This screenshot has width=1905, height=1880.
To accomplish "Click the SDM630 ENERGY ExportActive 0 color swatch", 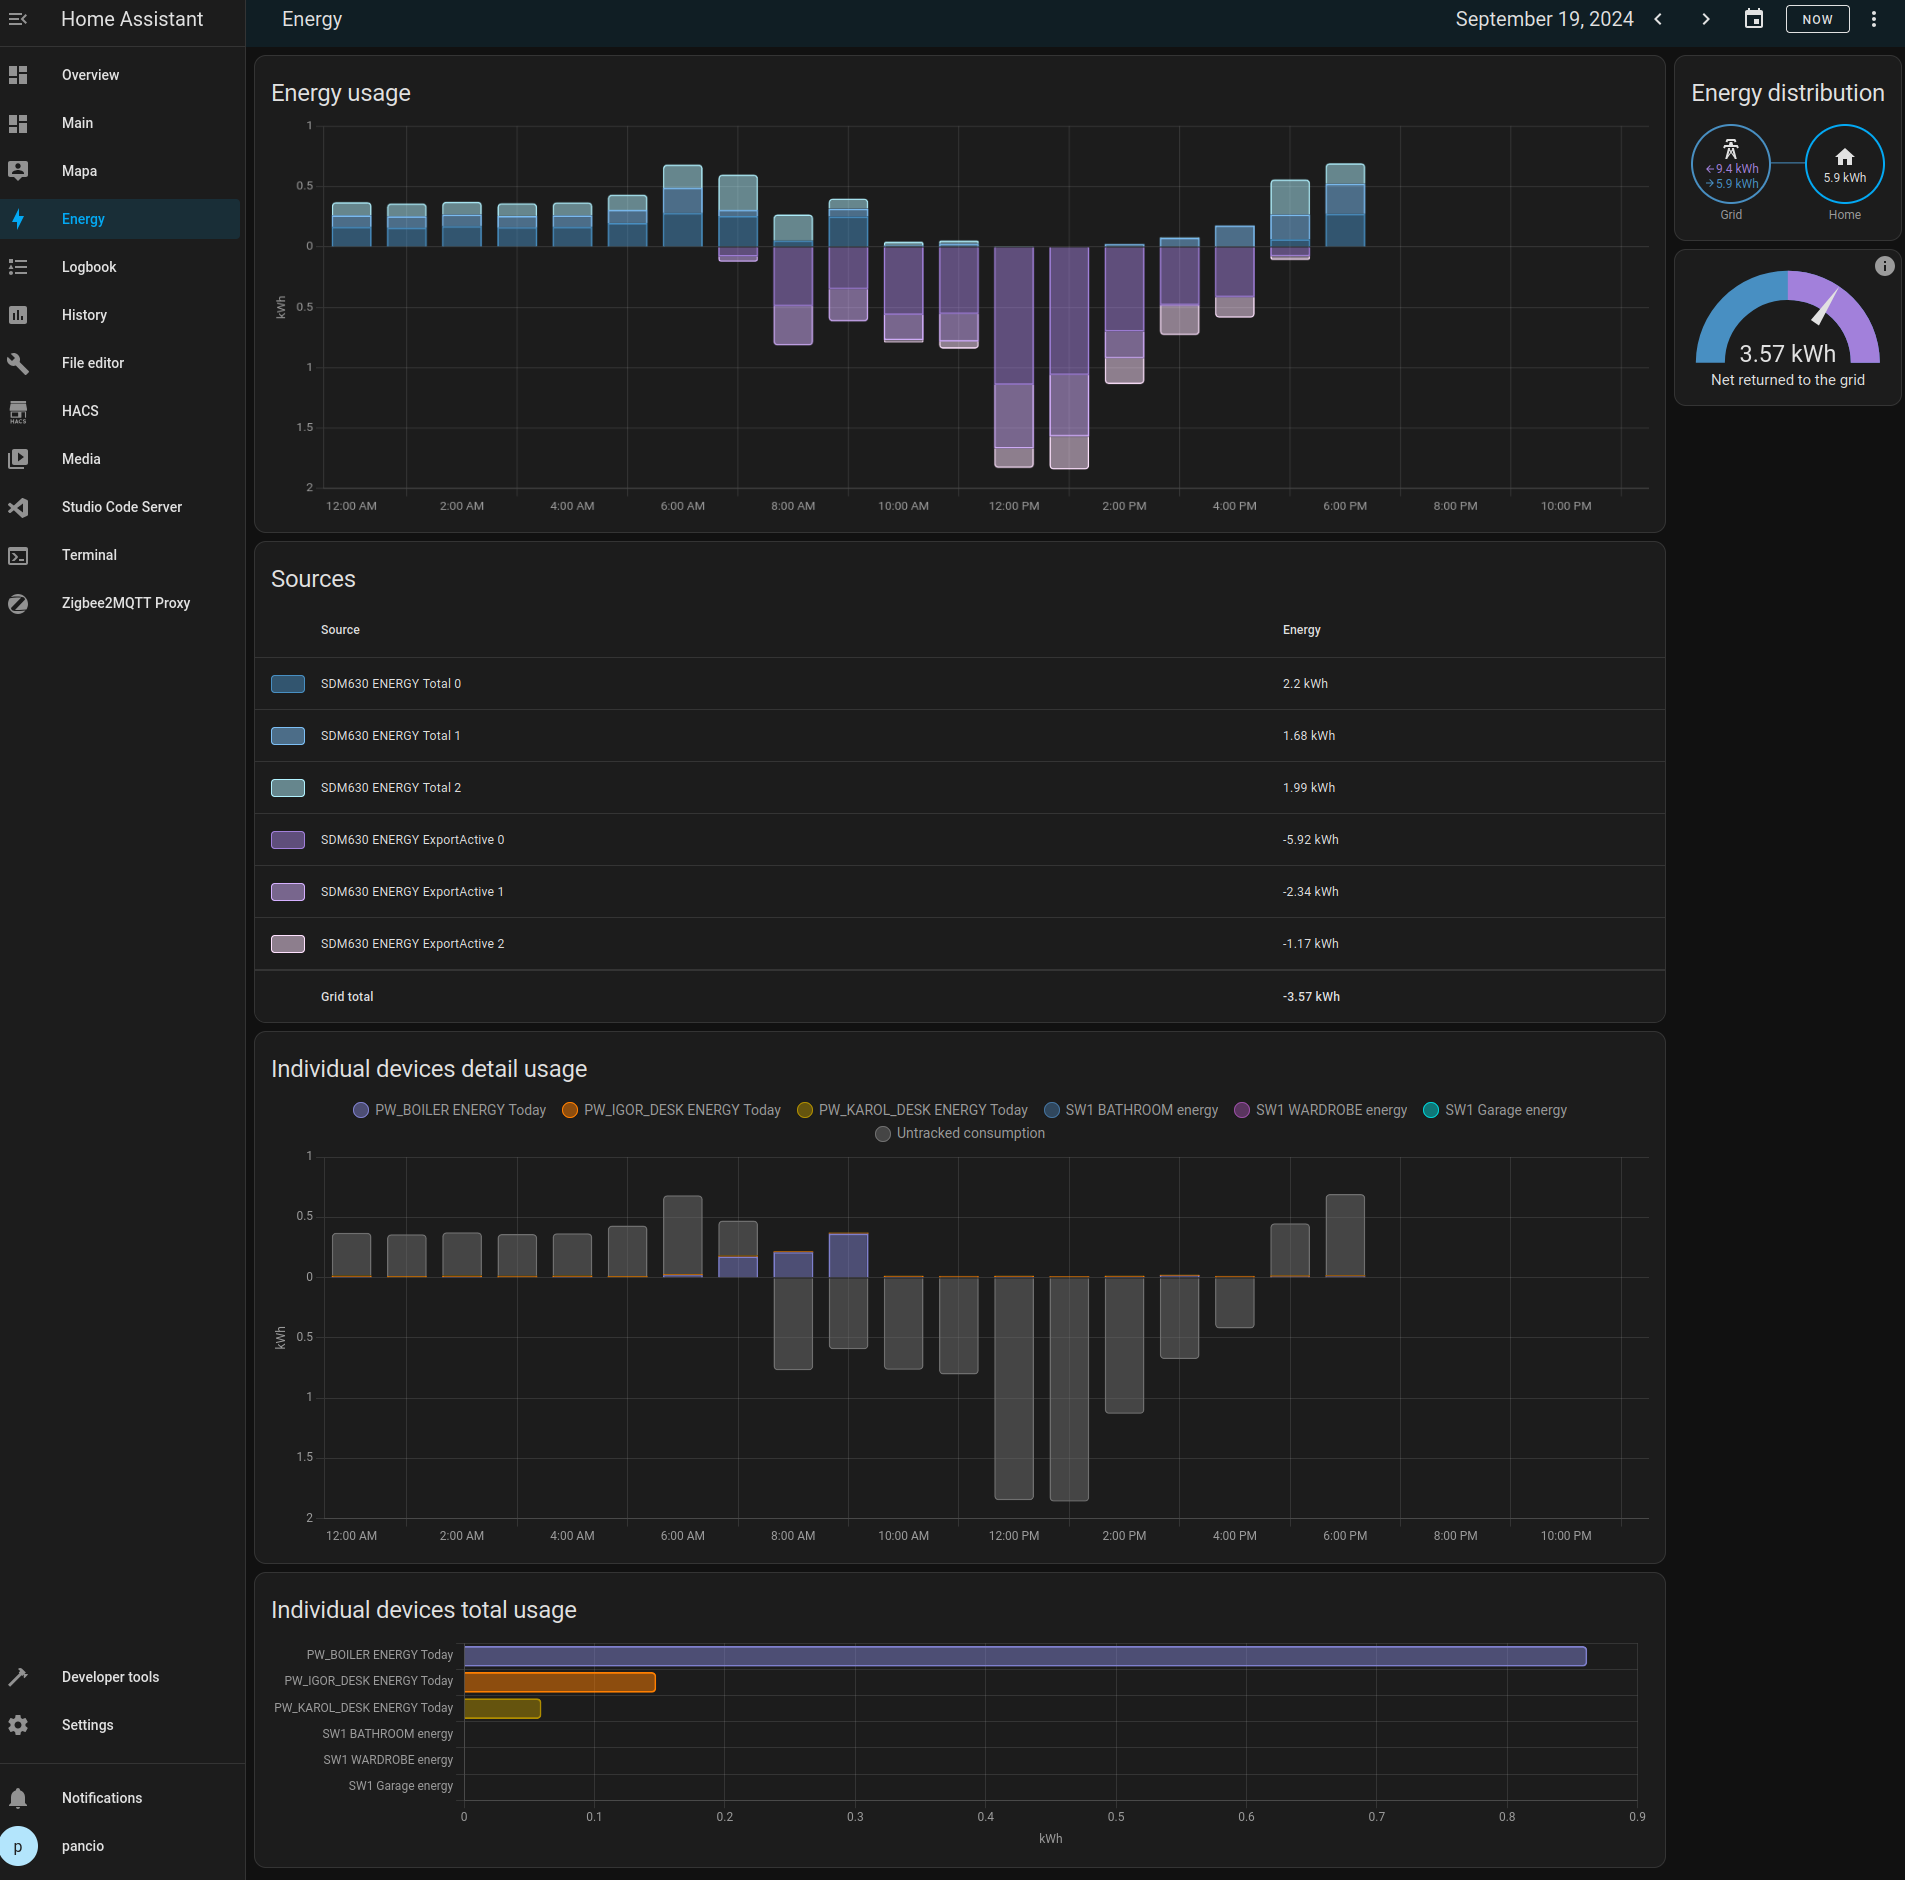I will (288, 840).
